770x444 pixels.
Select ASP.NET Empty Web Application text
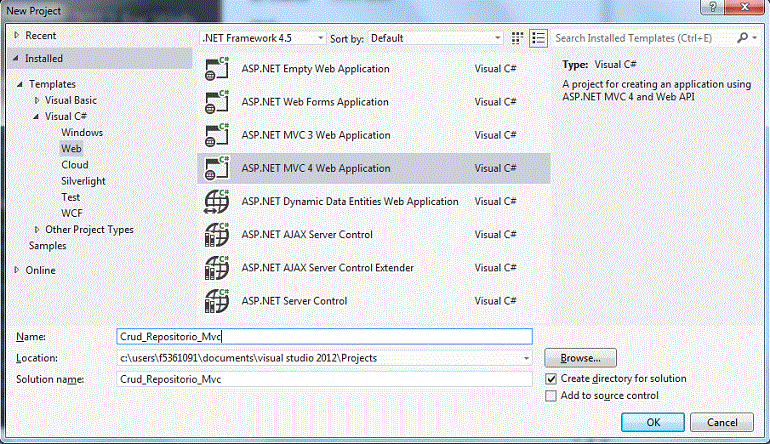315,69
